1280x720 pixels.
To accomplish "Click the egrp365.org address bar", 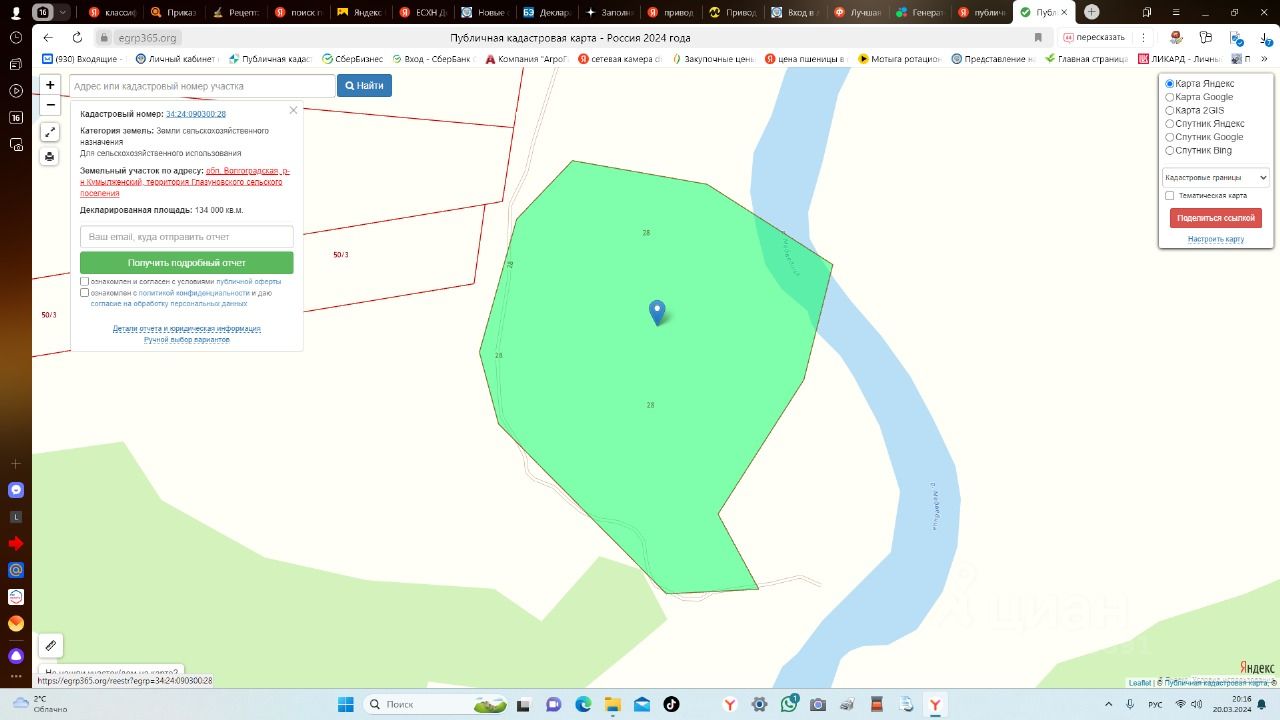I will click(147, 38).
